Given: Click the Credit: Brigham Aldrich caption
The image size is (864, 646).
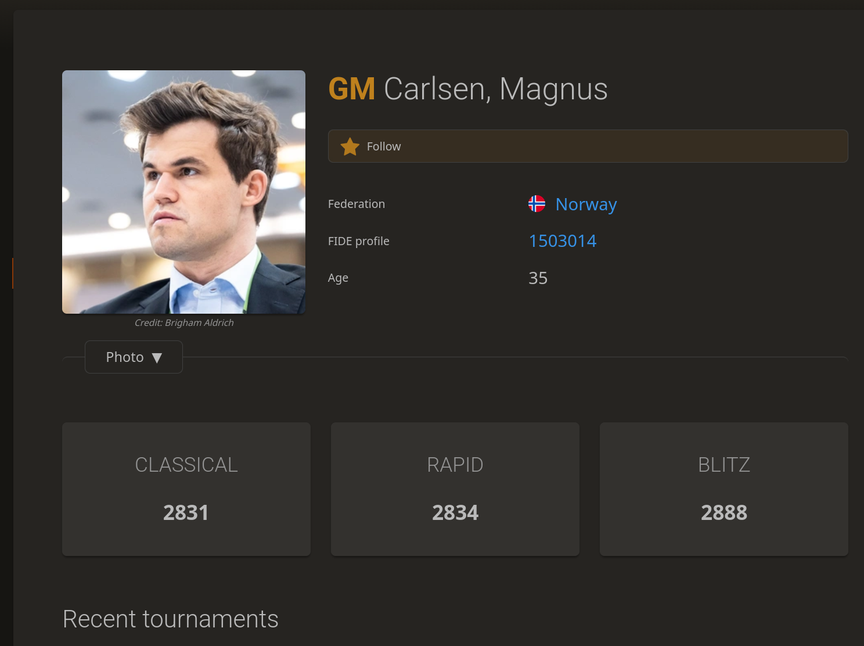Looking at the screenshot, I should tap(184, 323).
